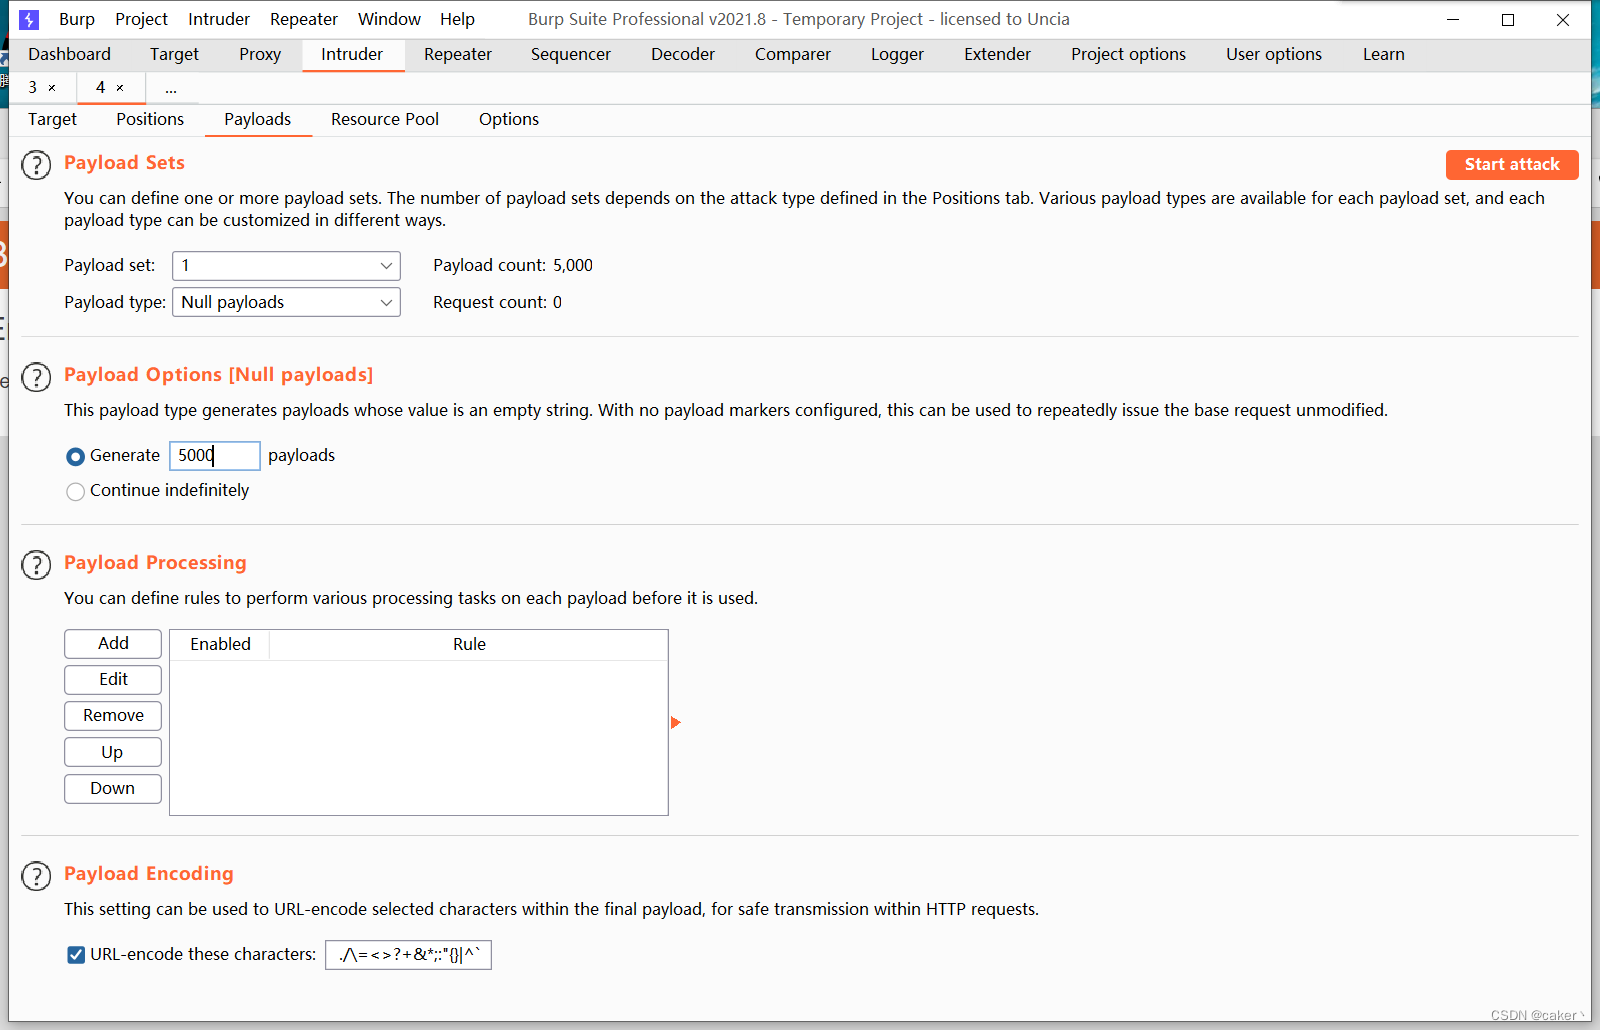The width and height of the screenshot is (1600, 1030).
Task: Switch to the Sequencer tab
Action: click(571, 54)
